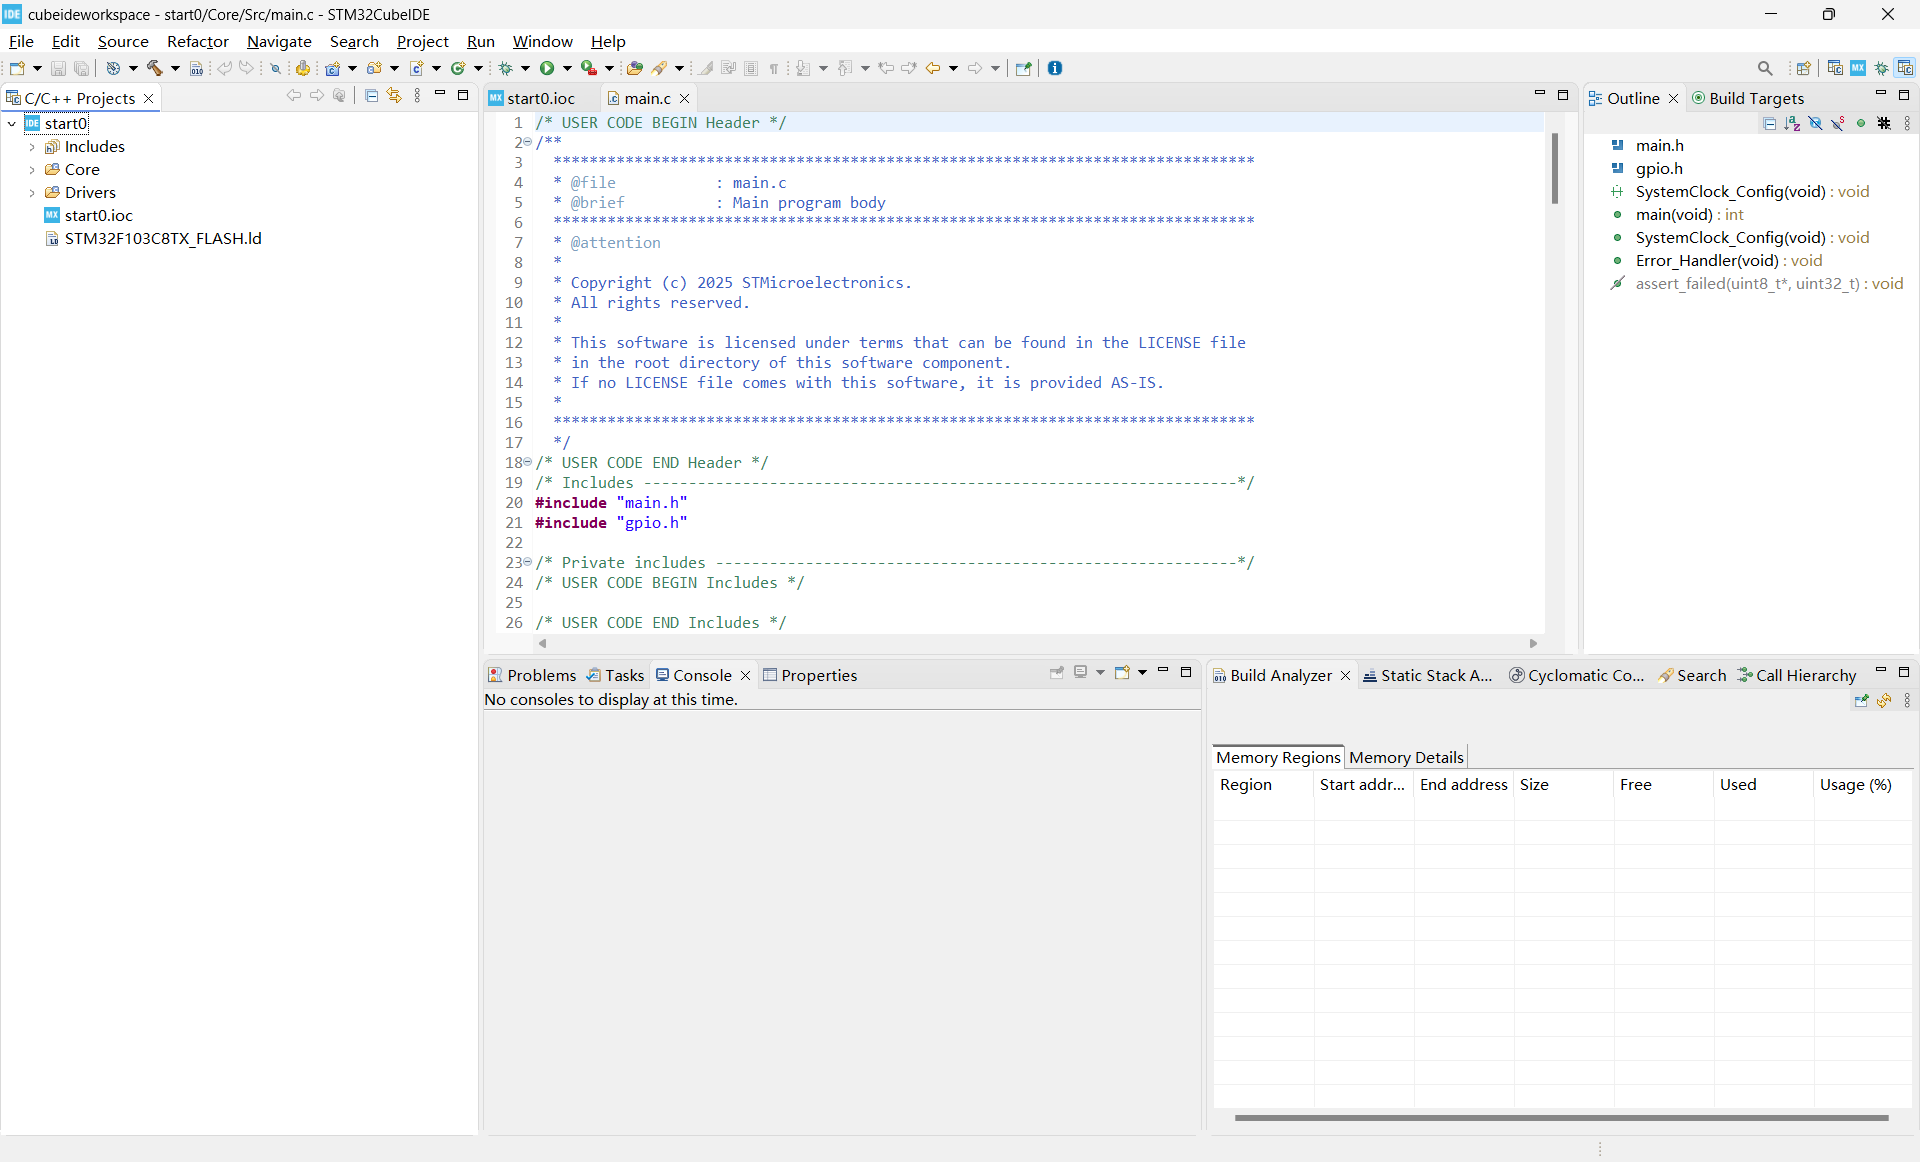This screenshot has height=1162, width=1920.
Task: Click the editor vertical scrollbar thumb
Action: 1555,168
